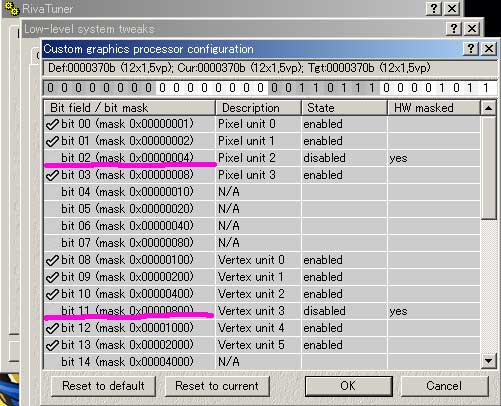This screenshot has height=406, width=501.
Task: Click the State column header
Action: pos(344,108)
